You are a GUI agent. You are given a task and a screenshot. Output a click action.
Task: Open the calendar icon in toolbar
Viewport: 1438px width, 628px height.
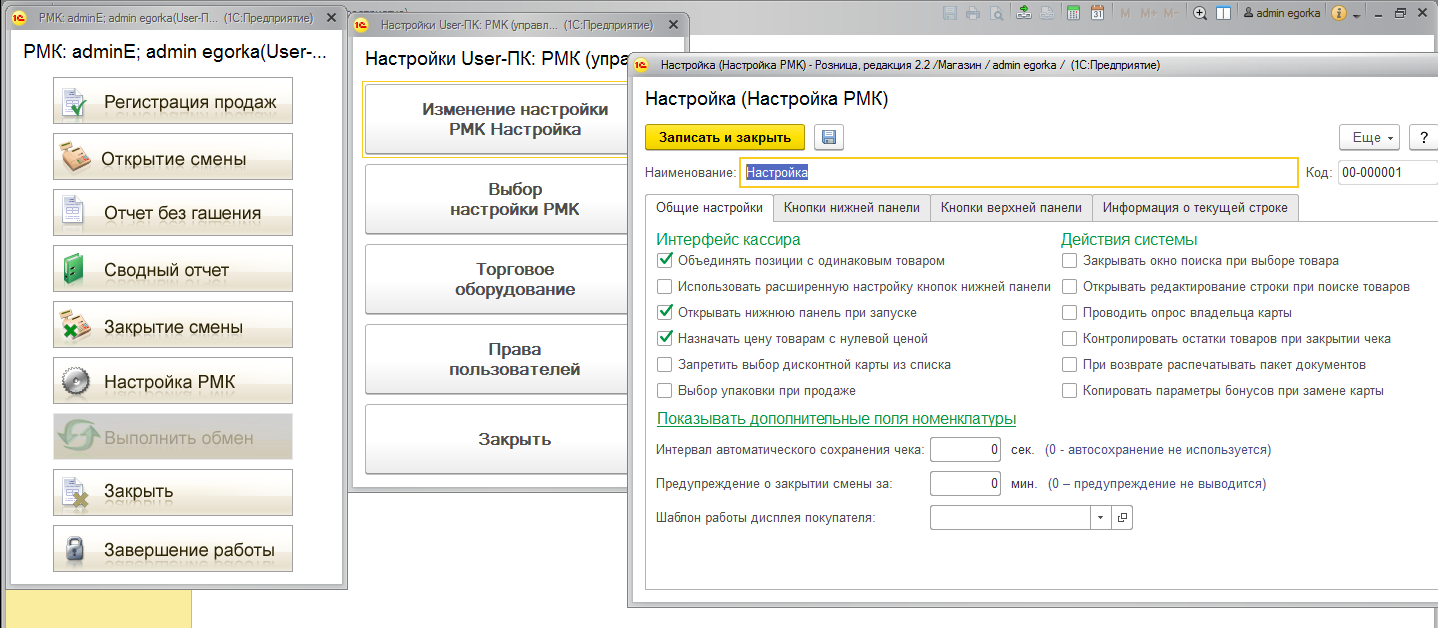point(1097,13)
